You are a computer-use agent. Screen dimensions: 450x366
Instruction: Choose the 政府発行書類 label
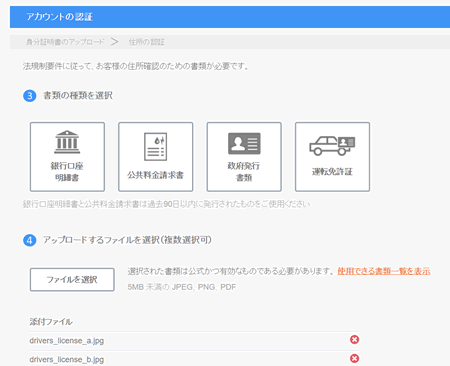click(244, 172)
